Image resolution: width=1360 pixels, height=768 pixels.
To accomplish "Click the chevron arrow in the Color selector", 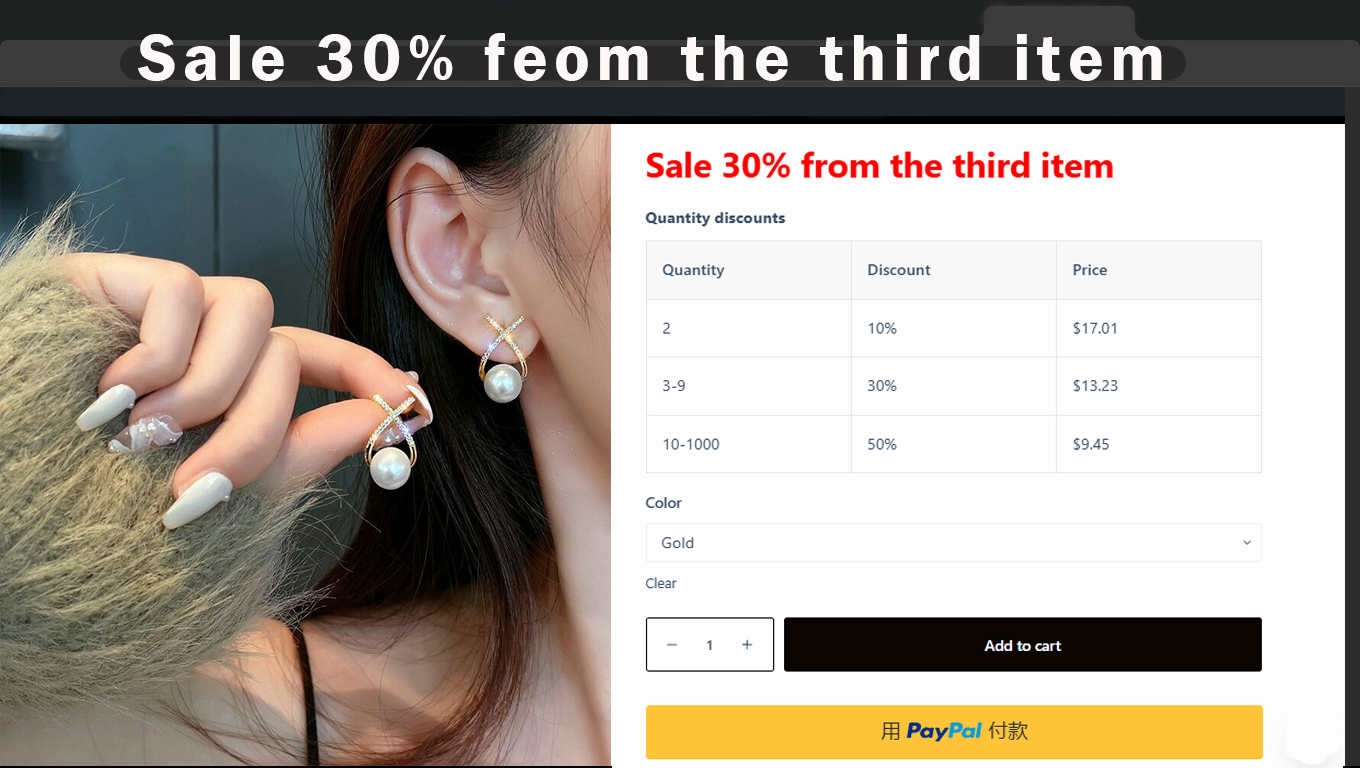I will click(x=1247, y=543).
